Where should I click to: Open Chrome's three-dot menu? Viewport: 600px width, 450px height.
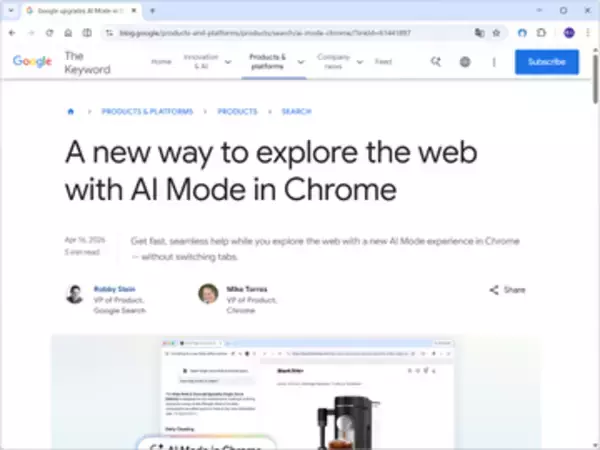pyautogui.click(x=588, y=33)
